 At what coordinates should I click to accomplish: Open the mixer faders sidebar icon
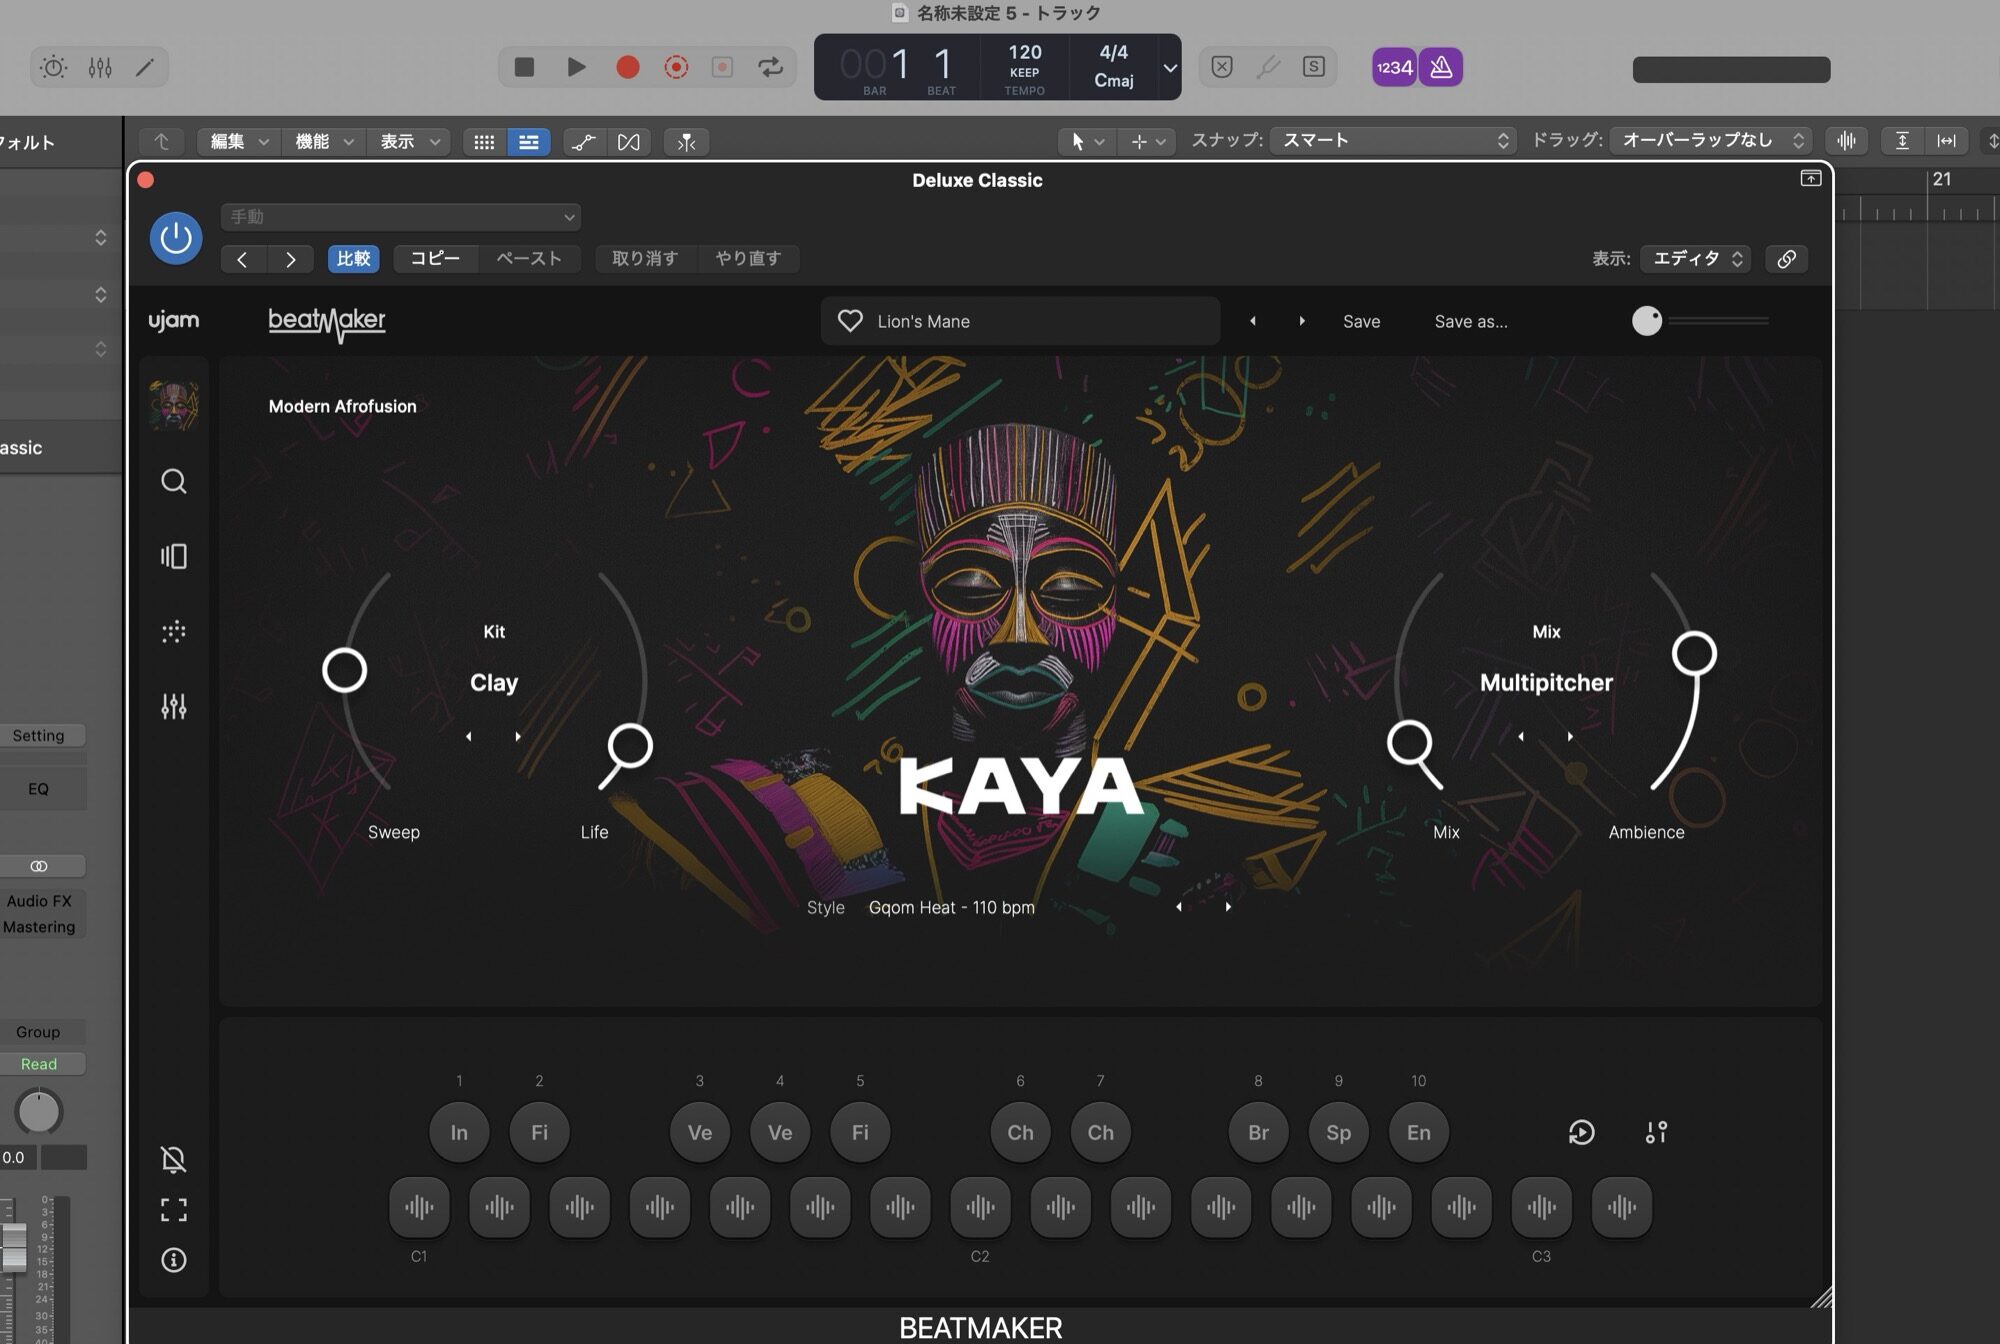tap(174, 707)
